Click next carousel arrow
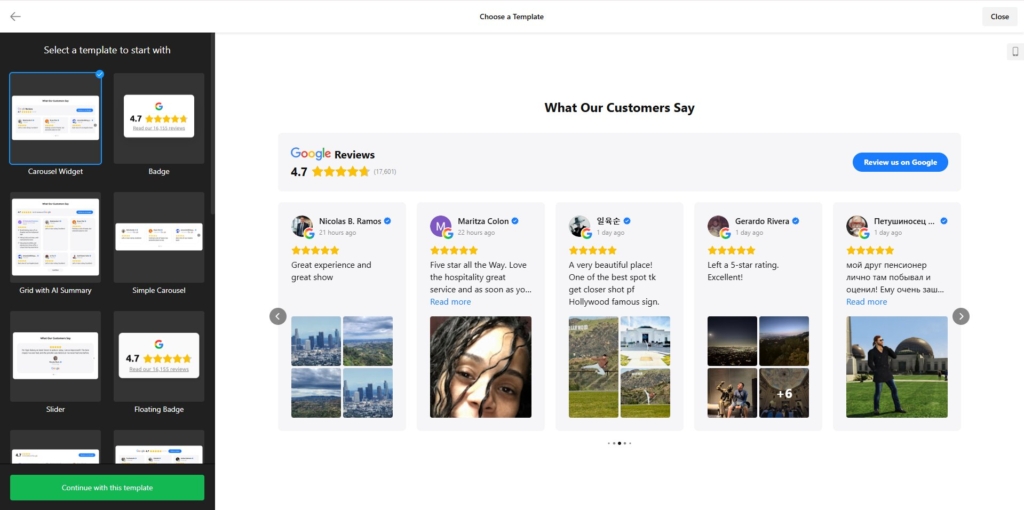This screenshot has width=1024, height=510. coord(961,316)
